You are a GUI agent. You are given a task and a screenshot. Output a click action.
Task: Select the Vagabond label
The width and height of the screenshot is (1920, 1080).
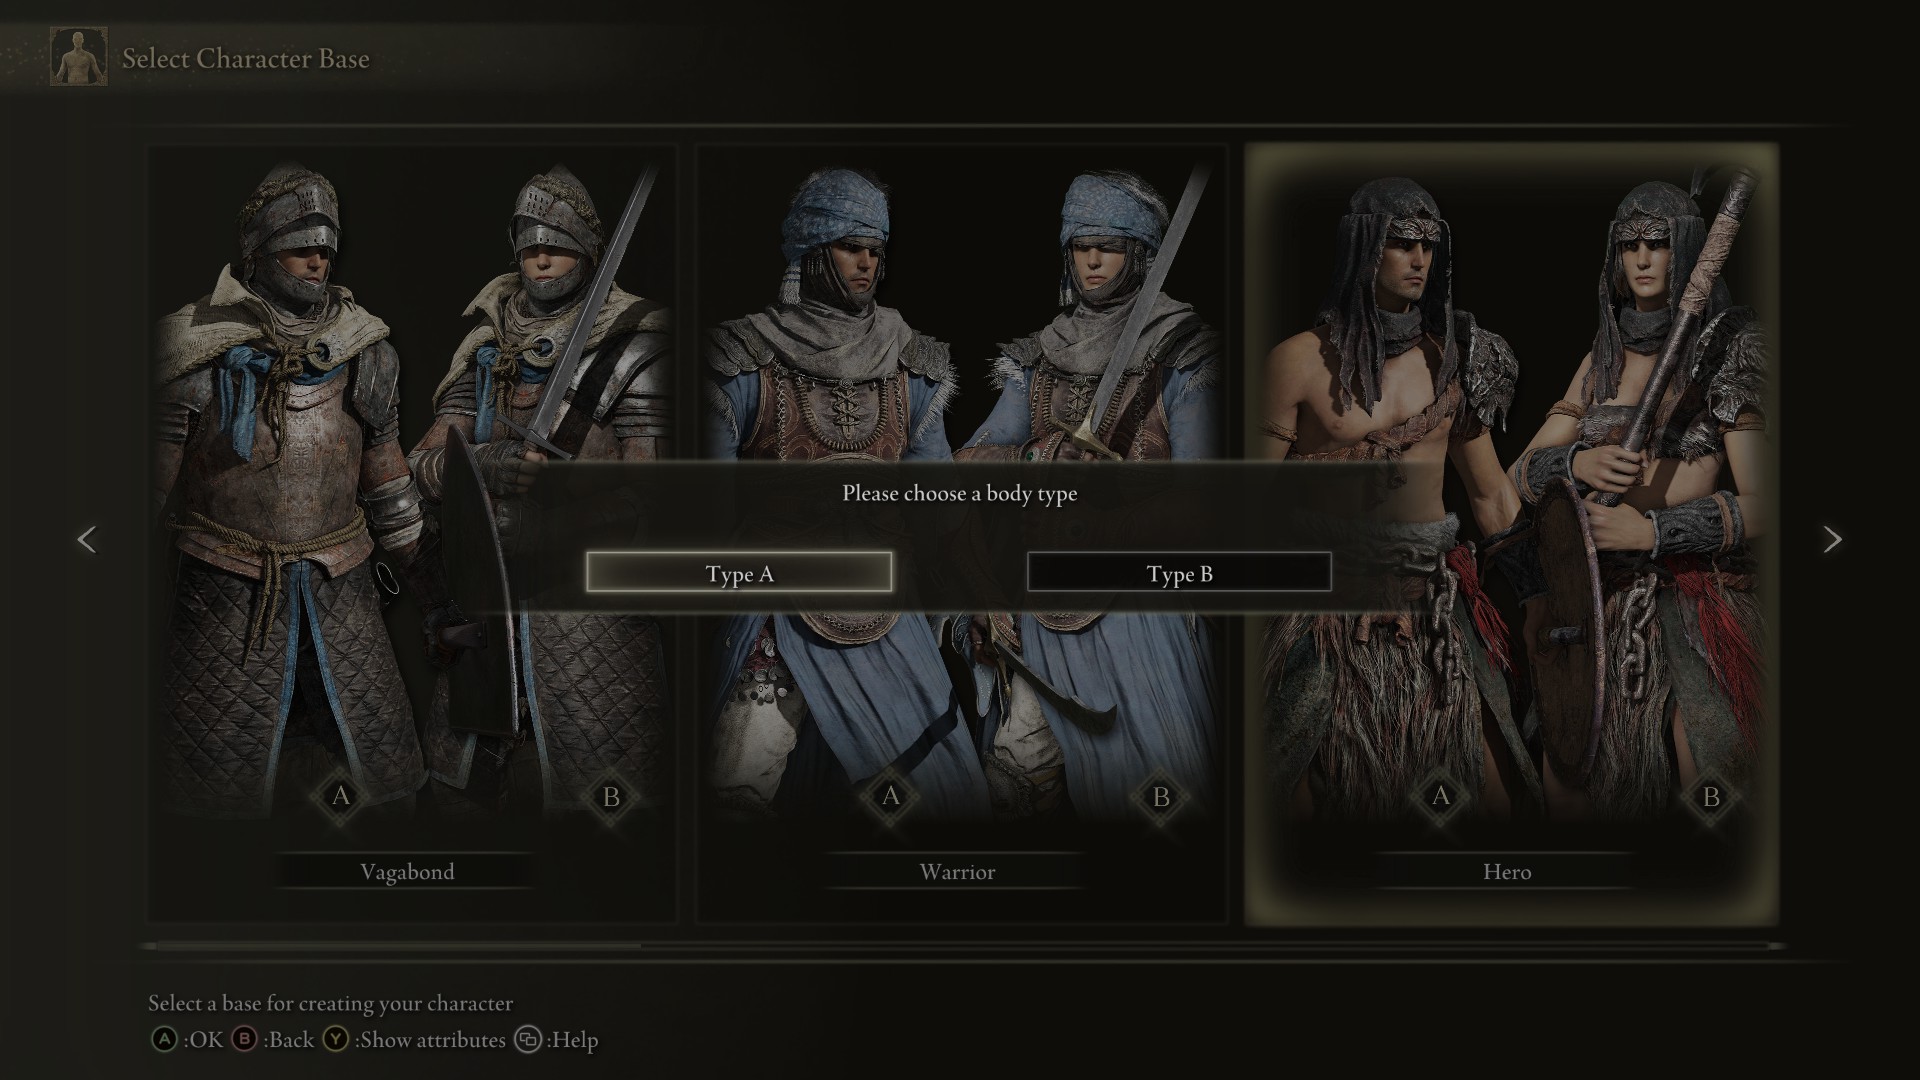[x=407, y=872]
